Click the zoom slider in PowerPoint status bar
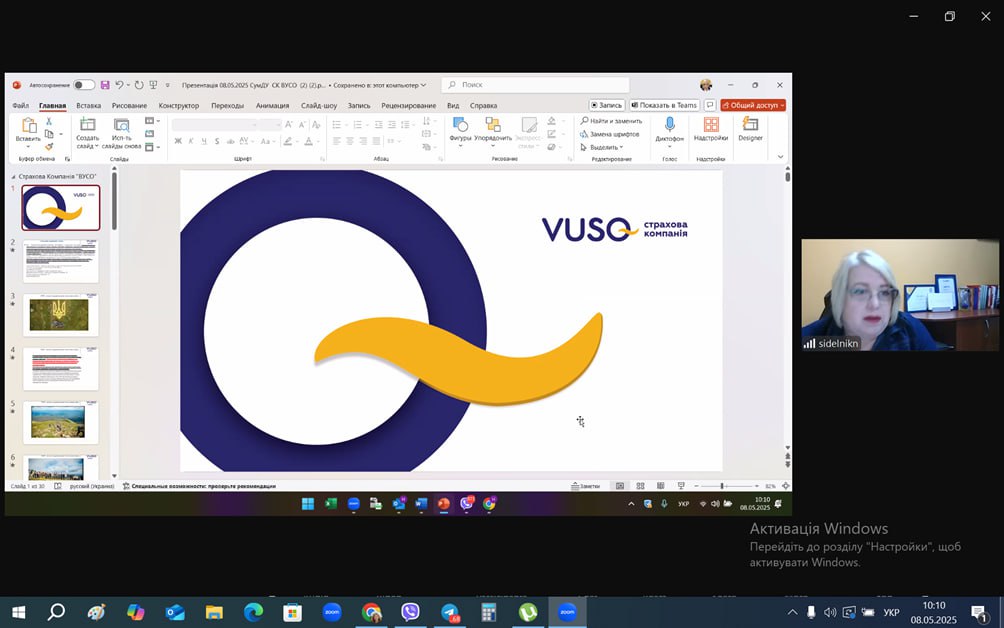The width and height of the screenshot is (1004, 628). [726, 486]
